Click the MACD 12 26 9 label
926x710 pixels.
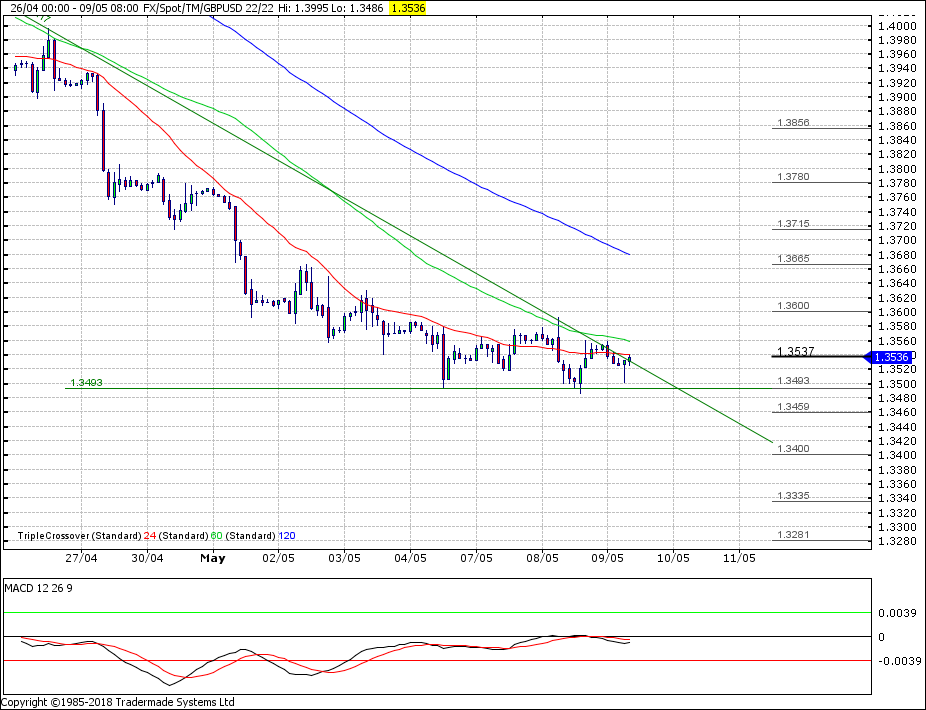tap(38, 588)
